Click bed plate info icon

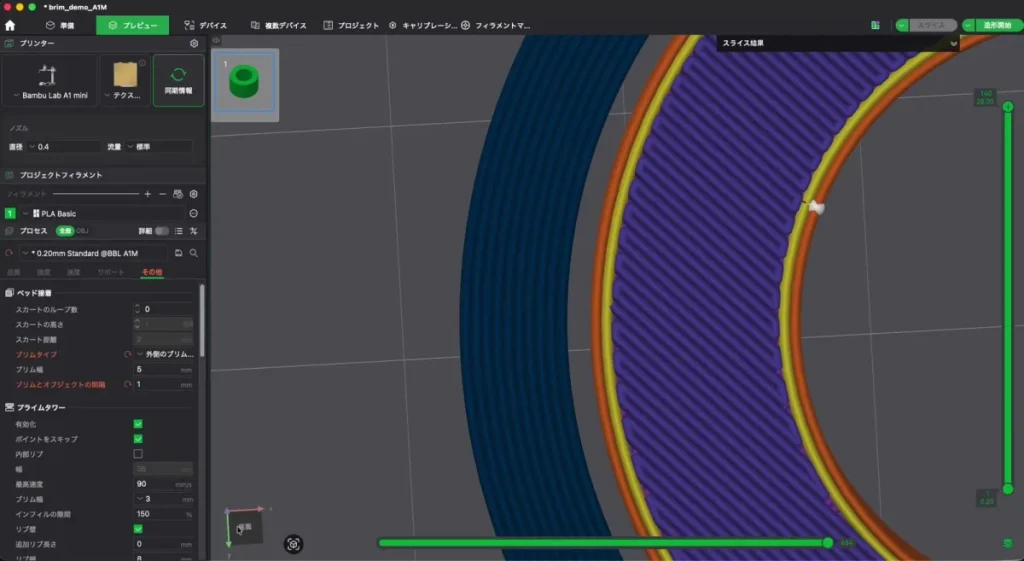[142, 63]
